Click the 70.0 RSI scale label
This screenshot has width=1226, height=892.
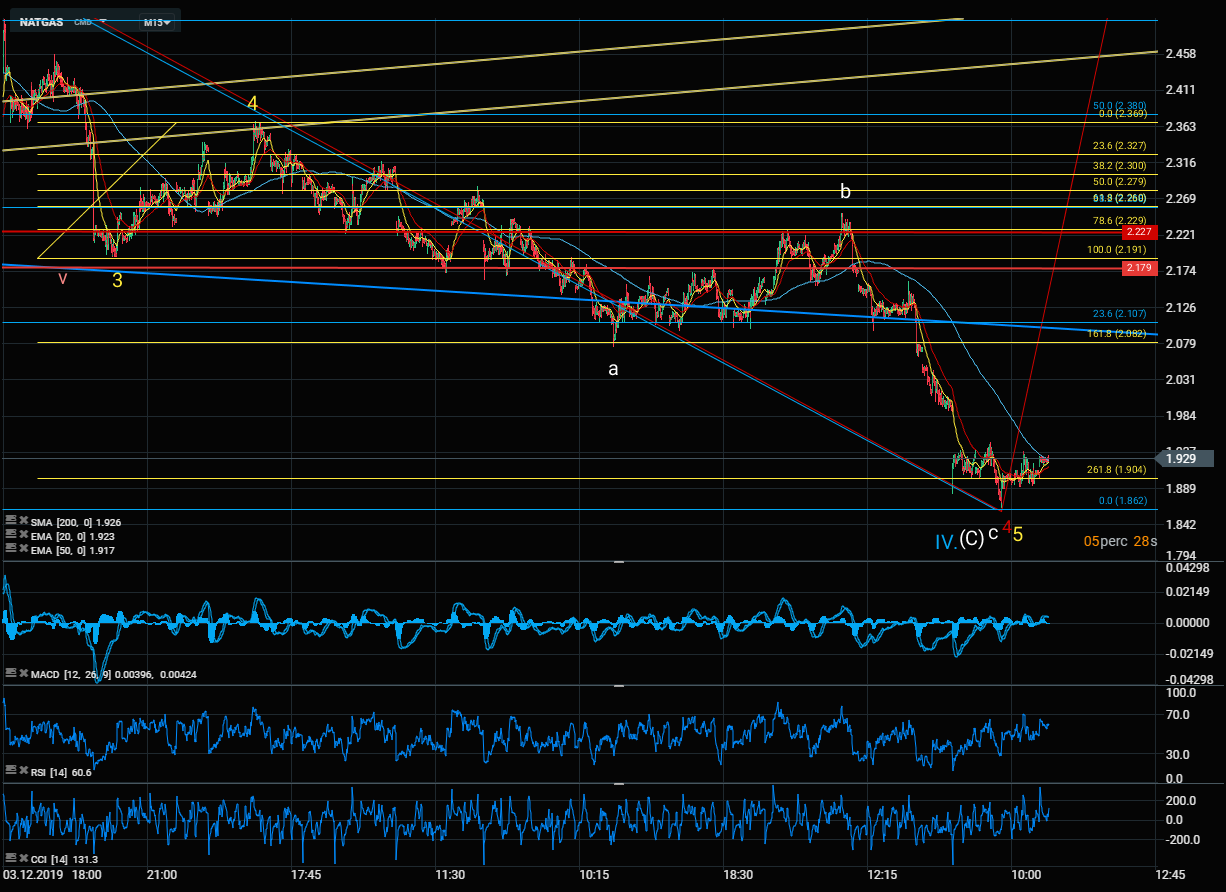(1177, 715)
